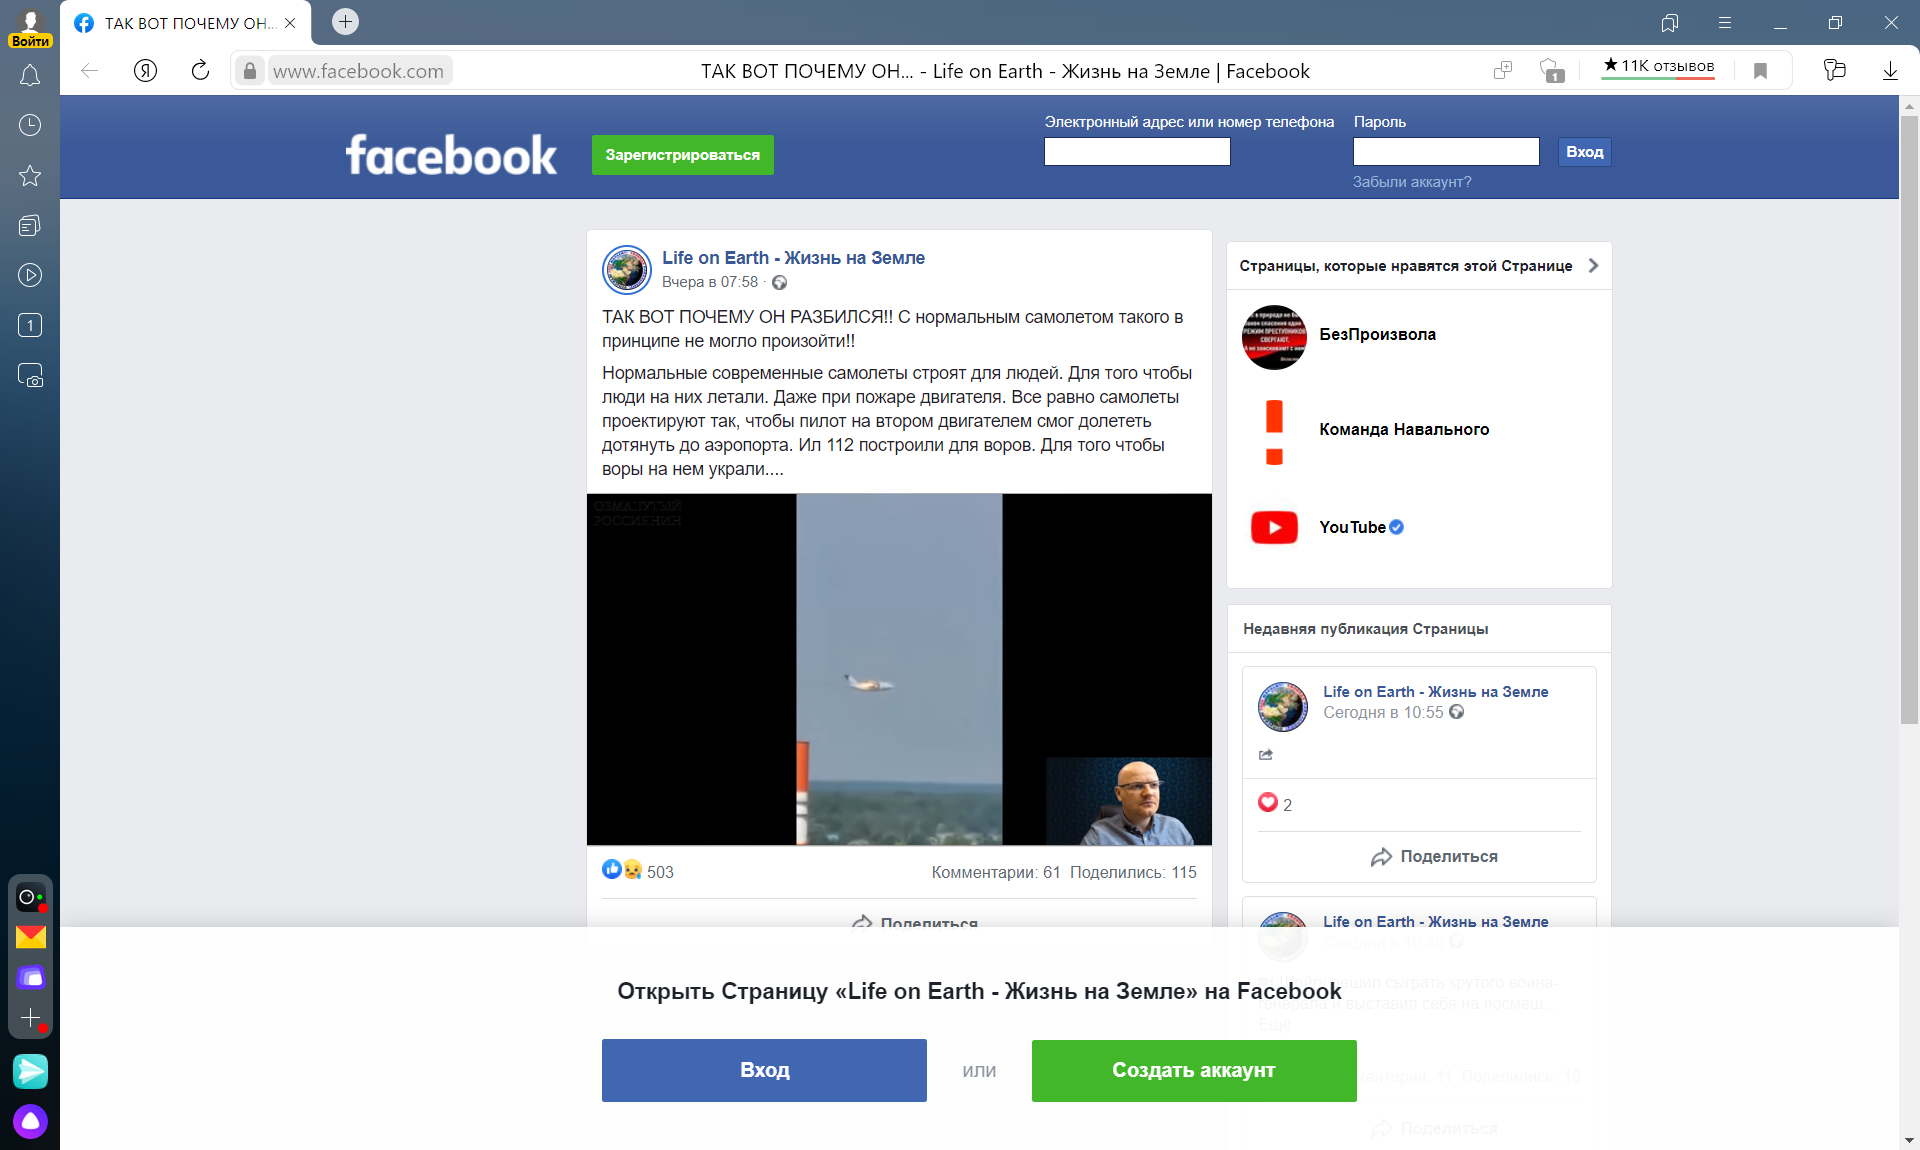
Task: Click the www.facebook.com address field
Action: [x=358, y=71]
